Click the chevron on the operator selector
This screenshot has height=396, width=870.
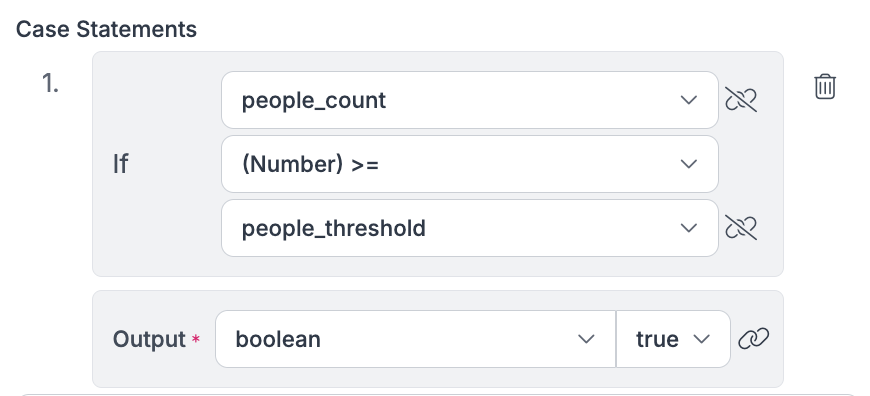689,164
